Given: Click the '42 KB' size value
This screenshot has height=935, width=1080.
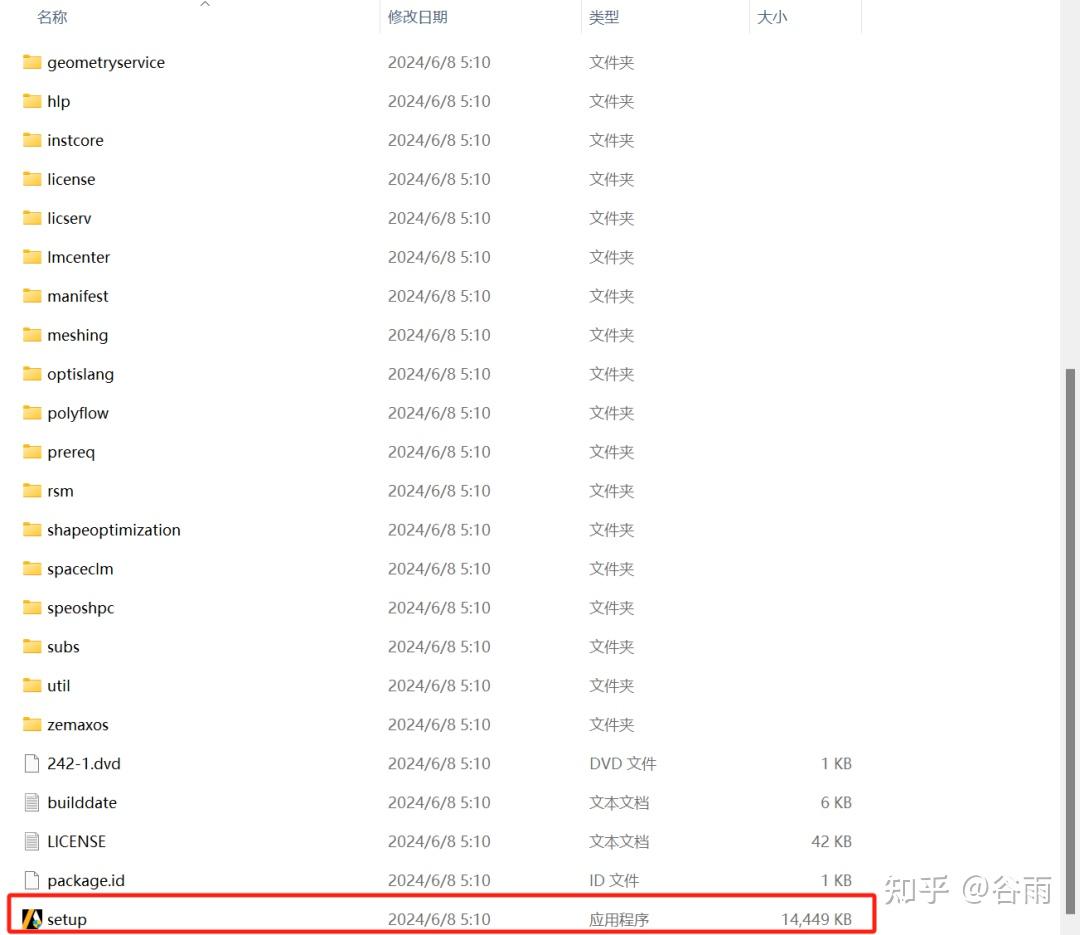Looking at the screenshot, I should 831,841.
